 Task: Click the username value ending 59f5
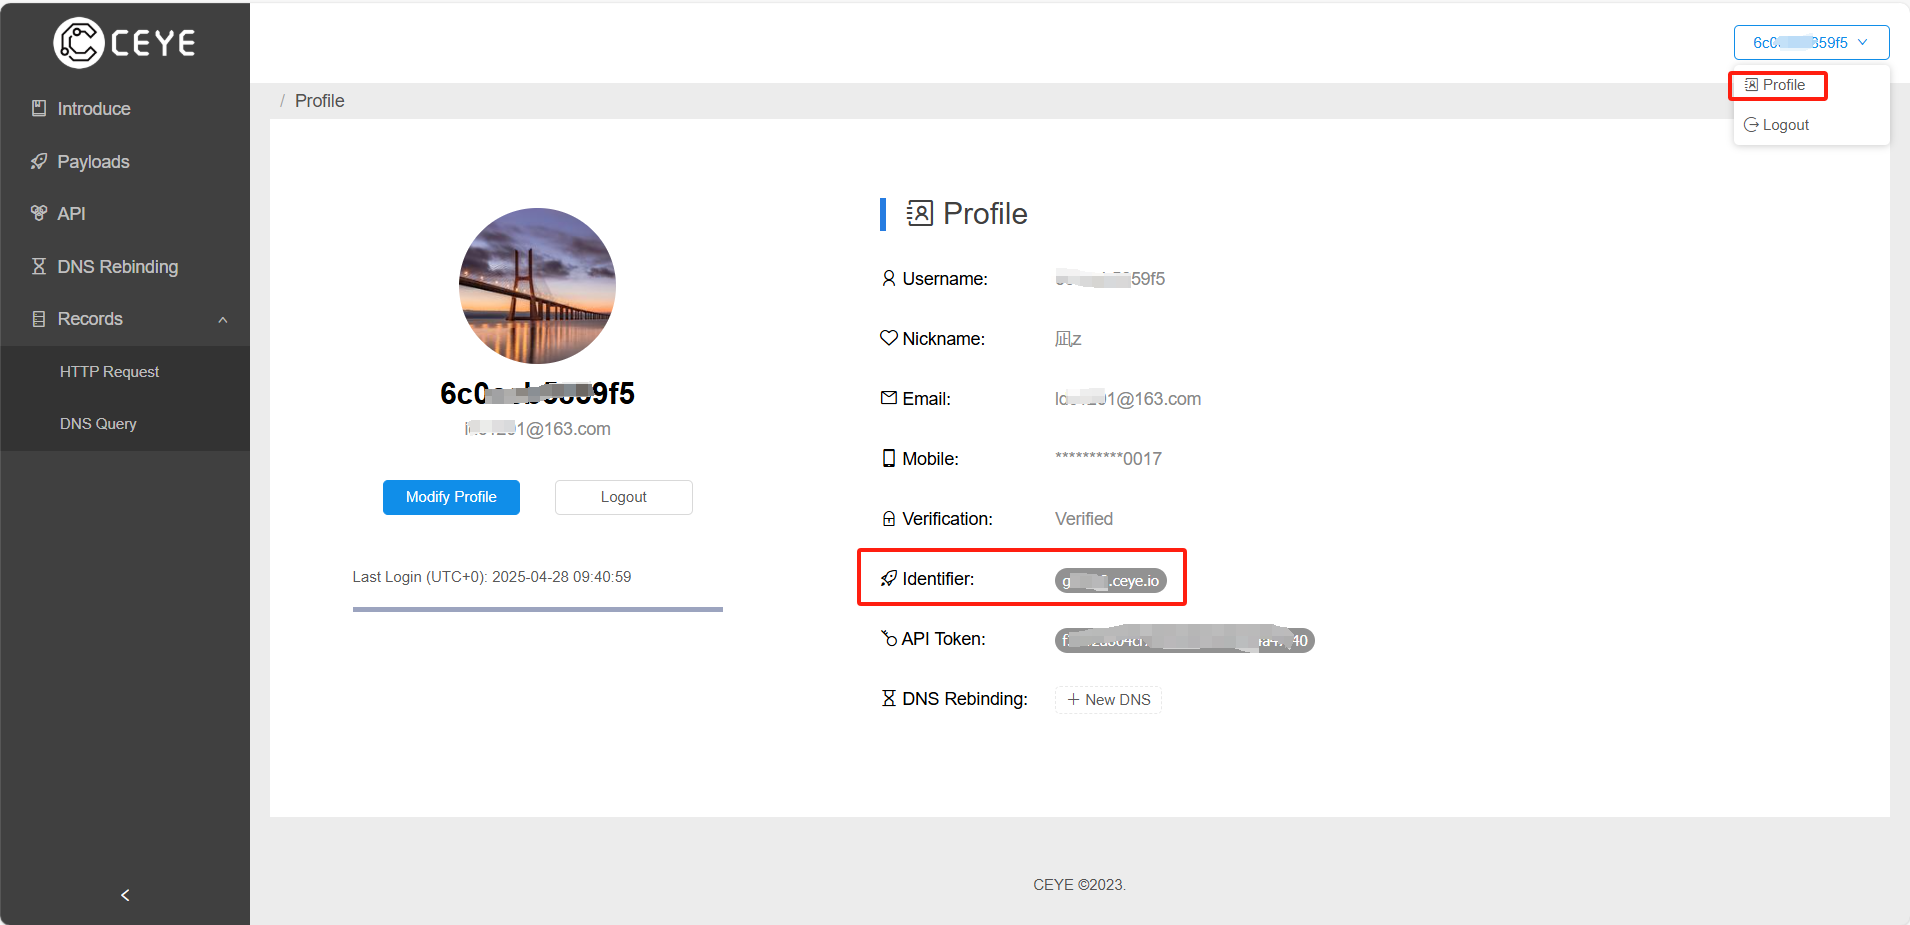click(x=1110, y=279)
